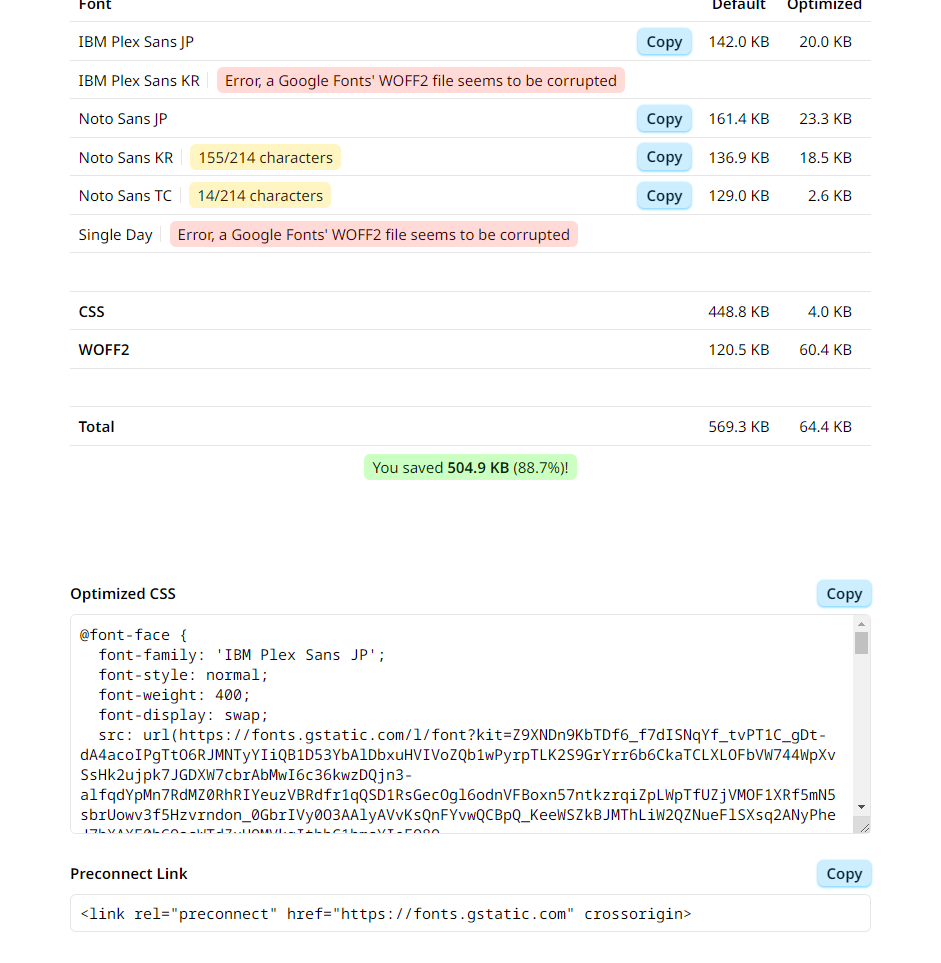The height and width of the screenshot is (963, 941).
Task: Click the resize handle of the CSS text area
Action: 864,827
